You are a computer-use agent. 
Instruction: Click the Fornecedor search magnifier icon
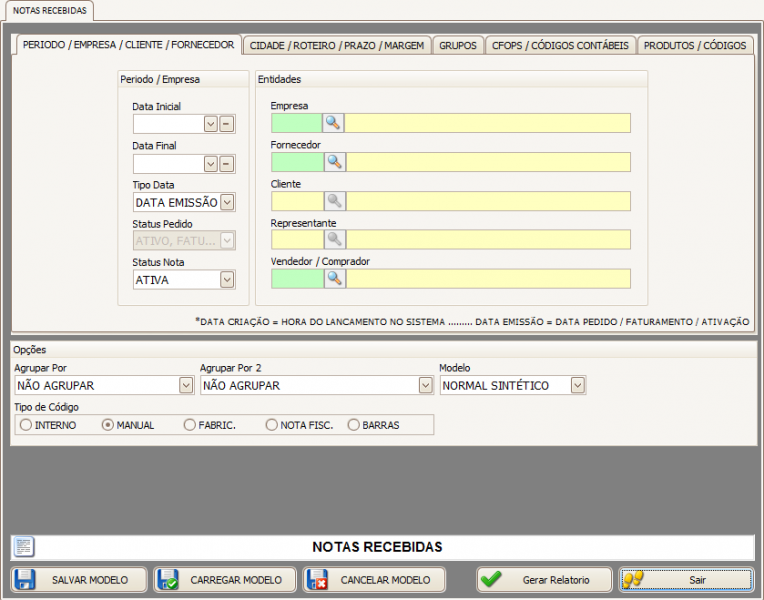click(x=333, y=162)
